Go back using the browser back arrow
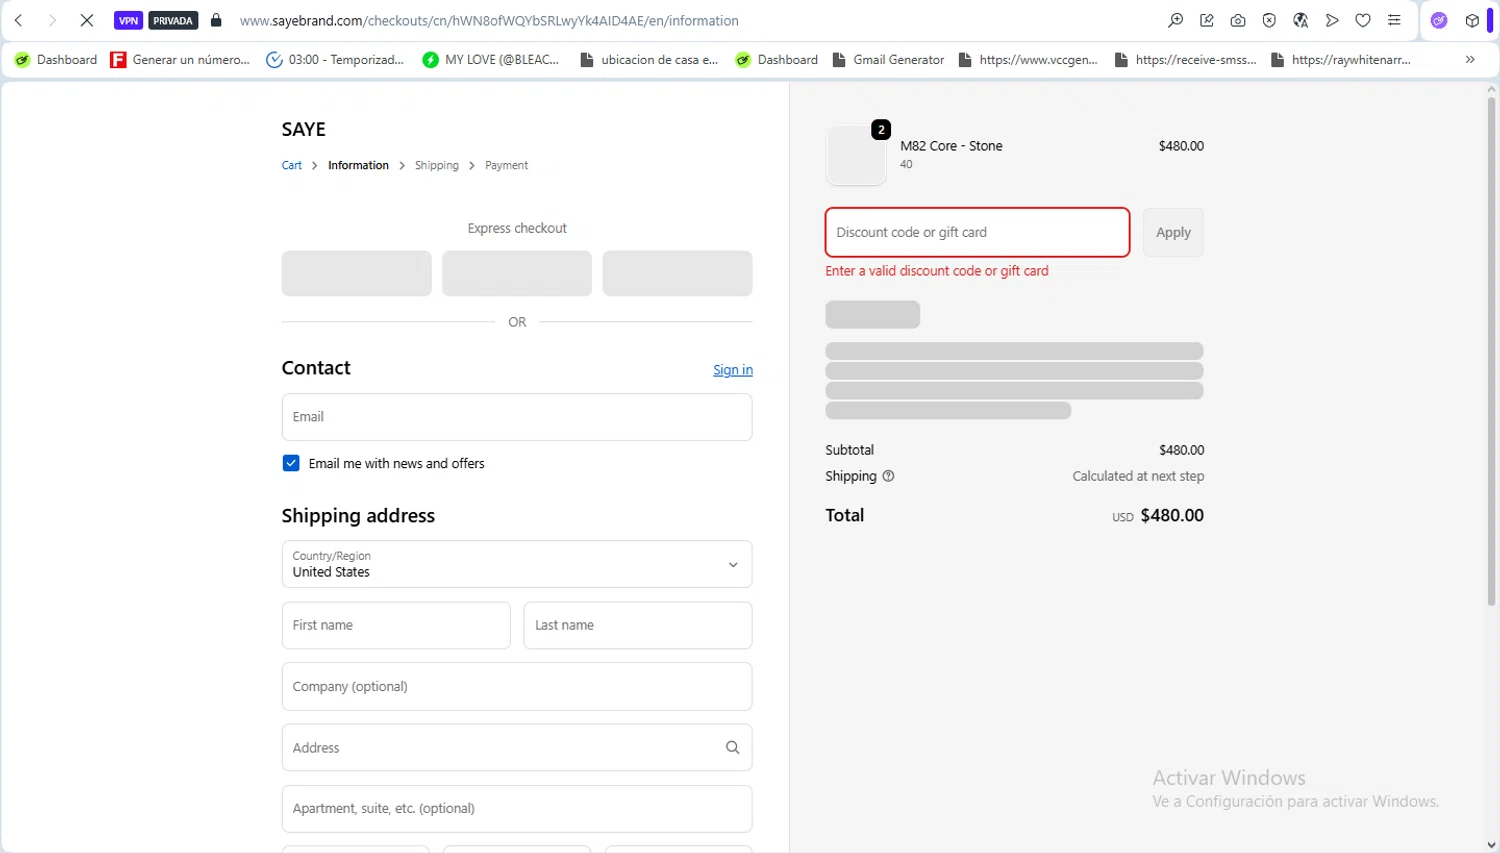1500x853 pixels. point(19,20)
